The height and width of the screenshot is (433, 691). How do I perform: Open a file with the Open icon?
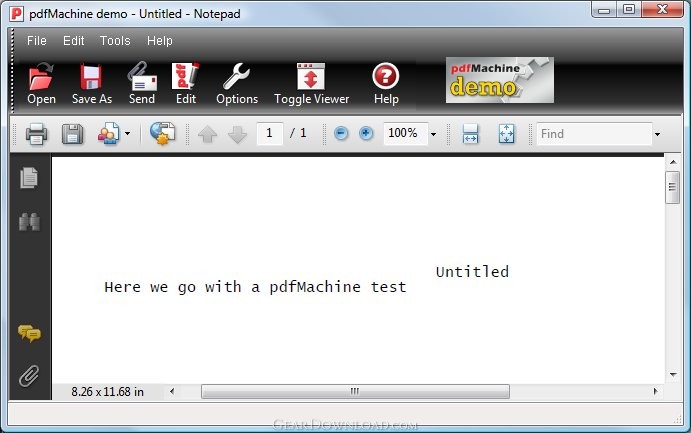41,84
